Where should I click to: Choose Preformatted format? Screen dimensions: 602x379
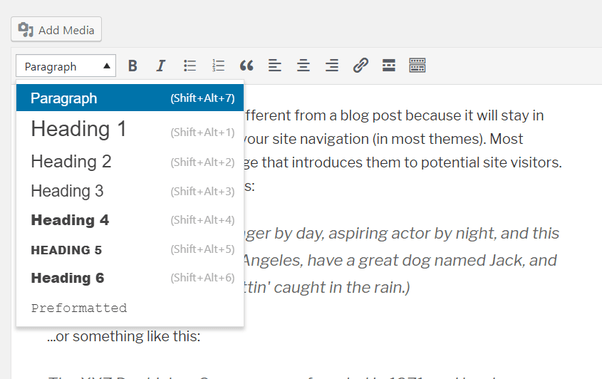[130, 308]
